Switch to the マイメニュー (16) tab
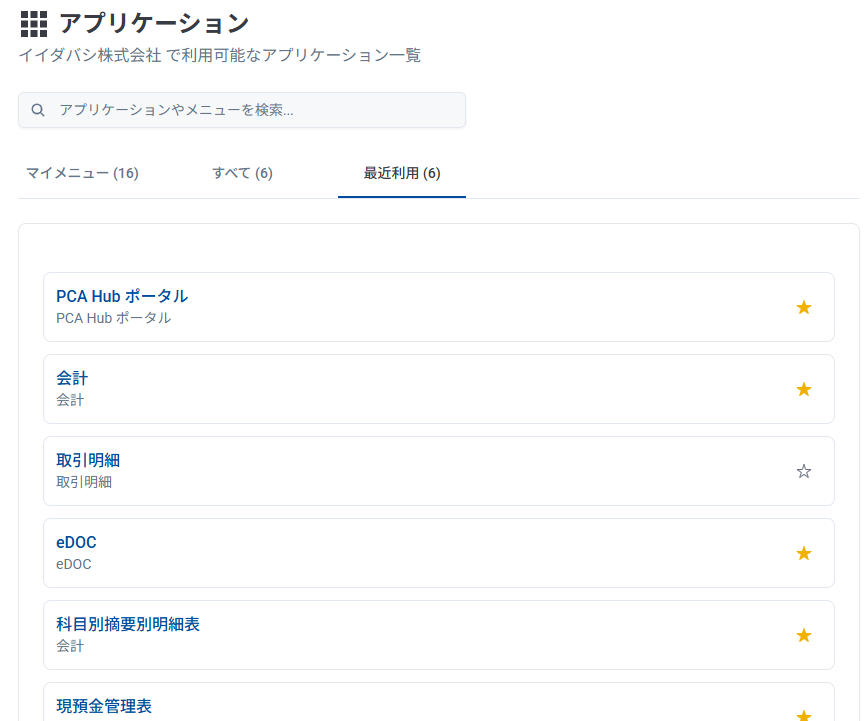The height and width of the screenshot is (721, 865). pos(82,173)
